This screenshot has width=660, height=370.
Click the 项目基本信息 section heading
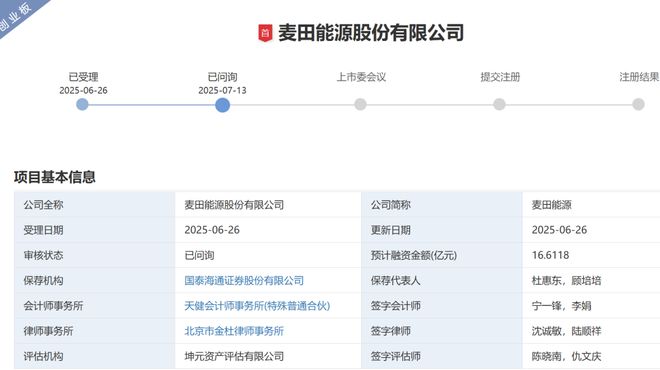55,177
